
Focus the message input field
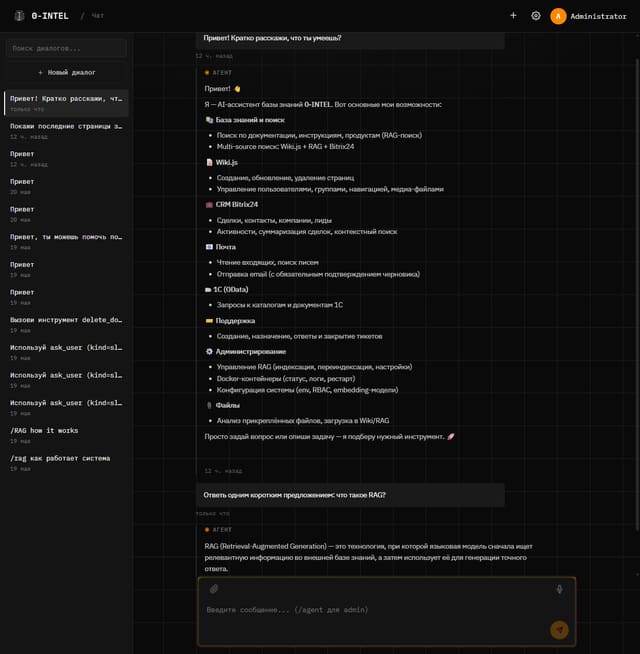tap(386, 612)
